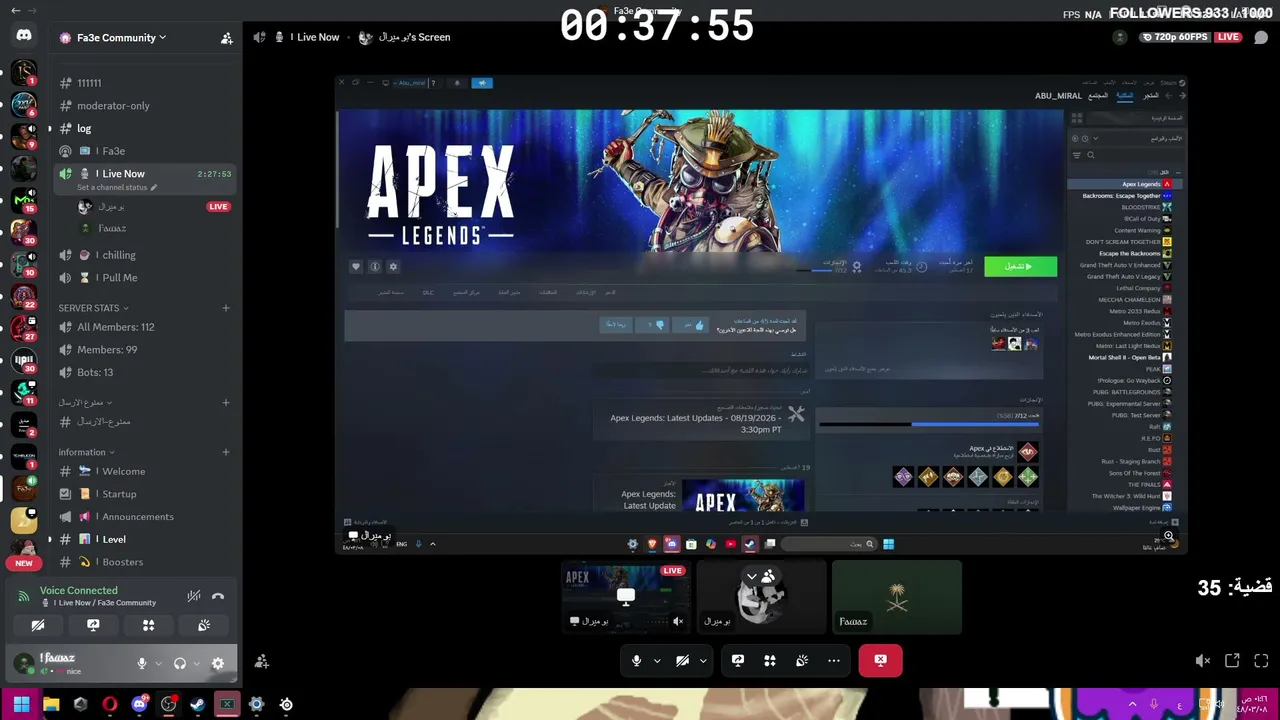Disconnect from voice using the hang-up icon
Viewport: 1280px width, 720px height.
click(x=218, y=596)
